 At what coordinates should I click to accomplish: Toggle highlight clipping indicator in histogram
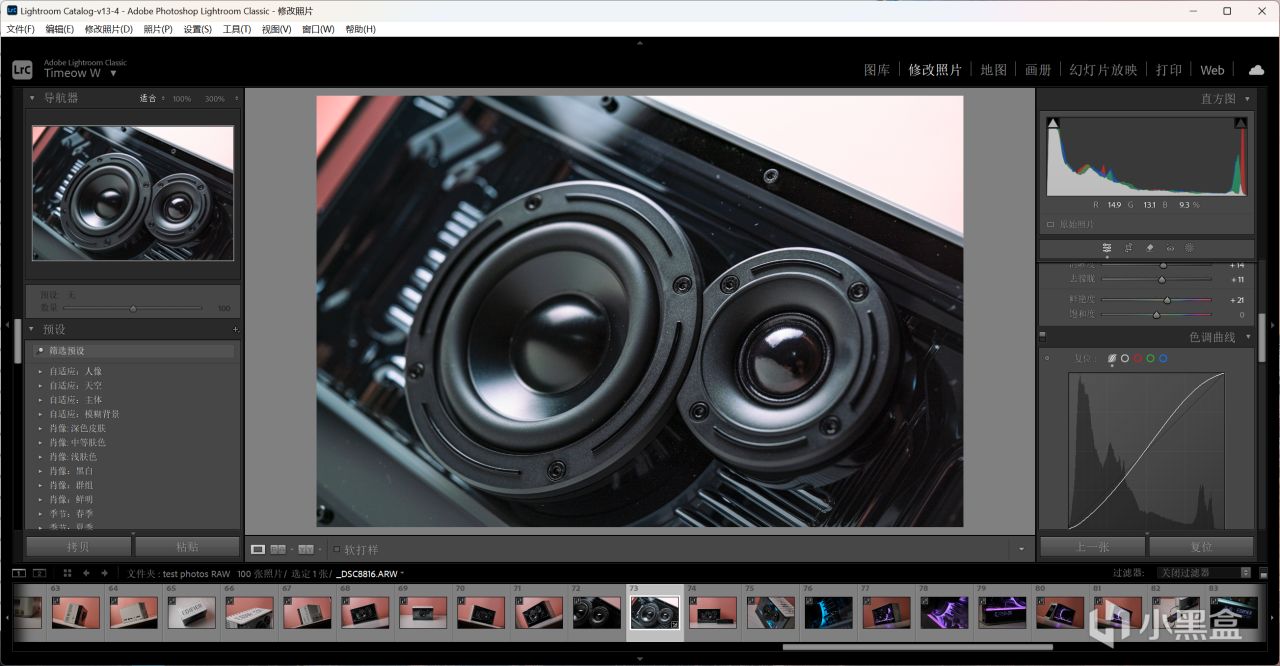click(x=1240, y=123)
